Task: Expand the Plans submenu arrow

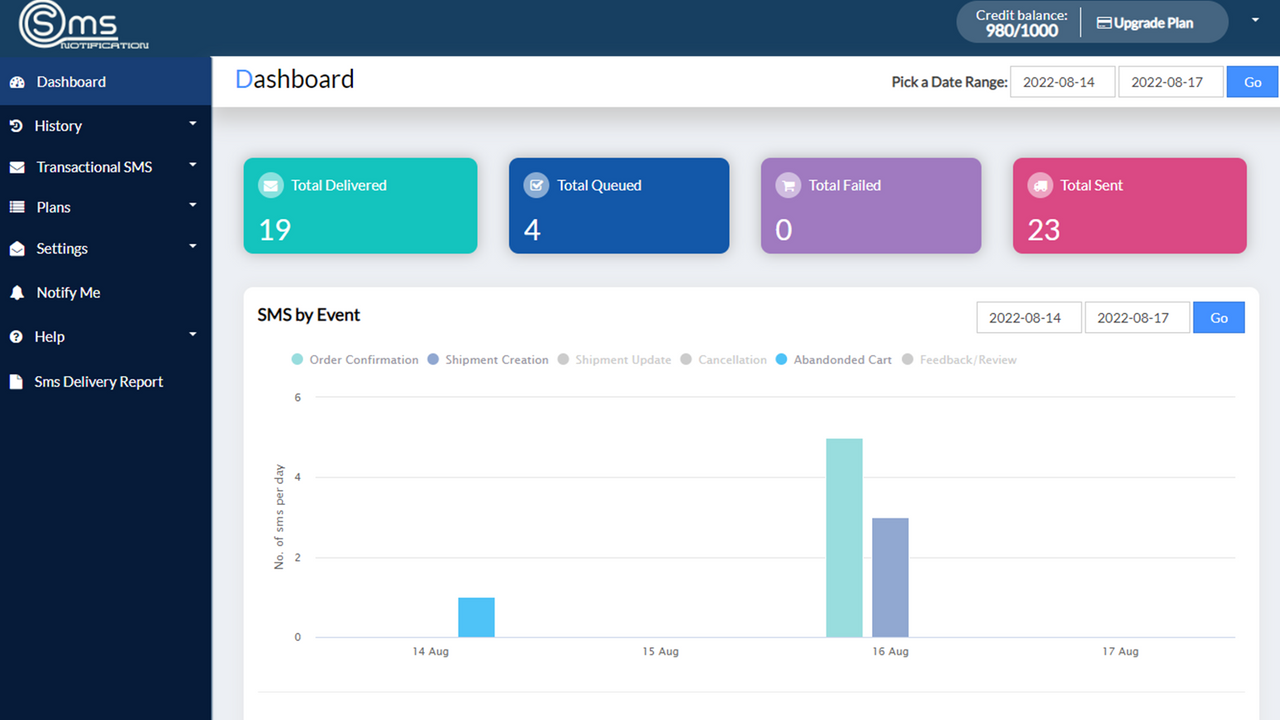Action: 193,205
